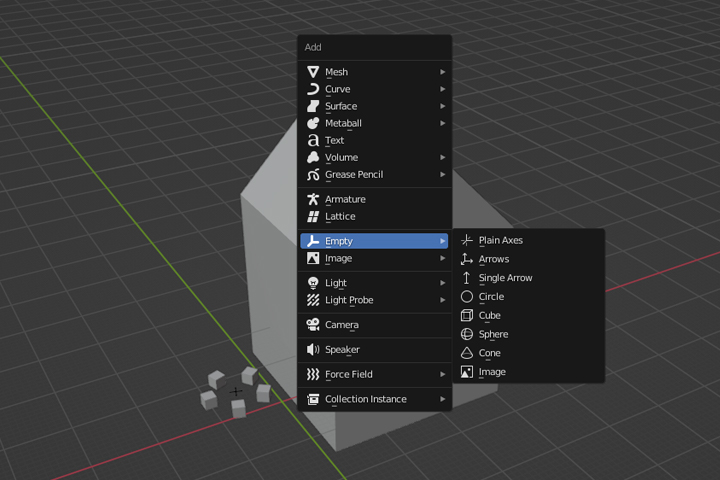The height and width of the screenshot is (480, 720).
Task: Open the Light Probe submenu
Action: tap(374, 300)
